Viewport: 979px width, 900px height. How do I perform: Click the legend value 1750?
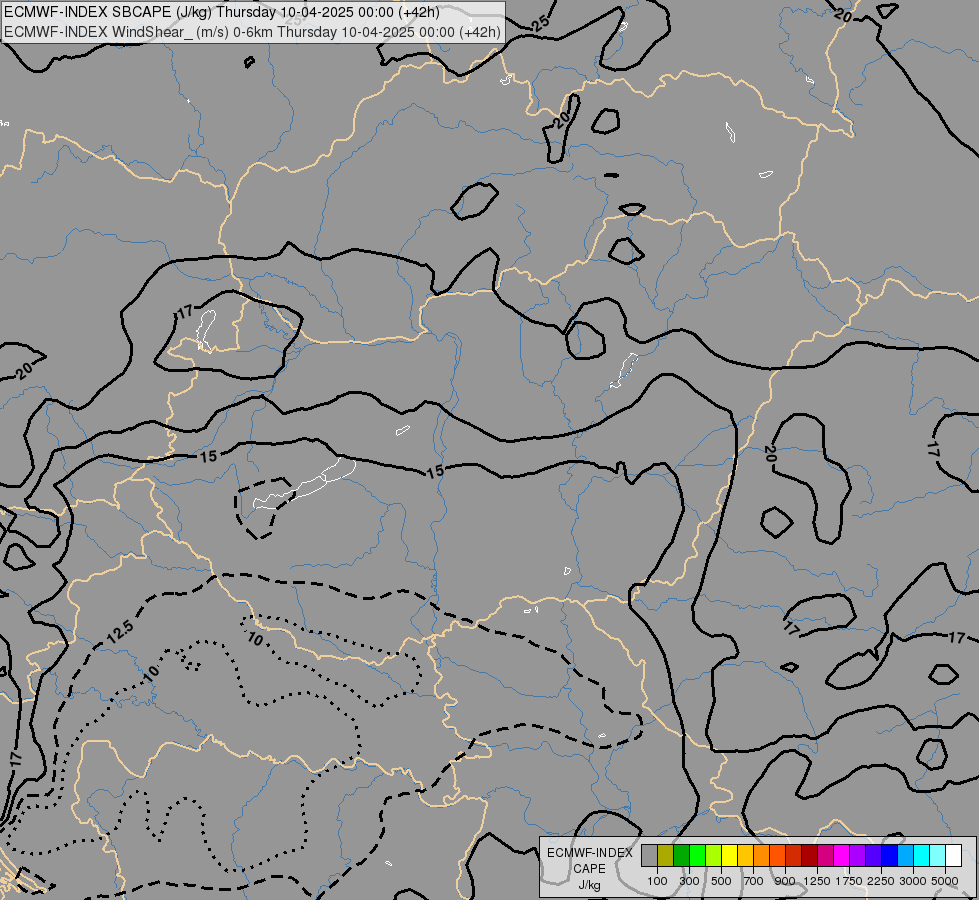849,881
